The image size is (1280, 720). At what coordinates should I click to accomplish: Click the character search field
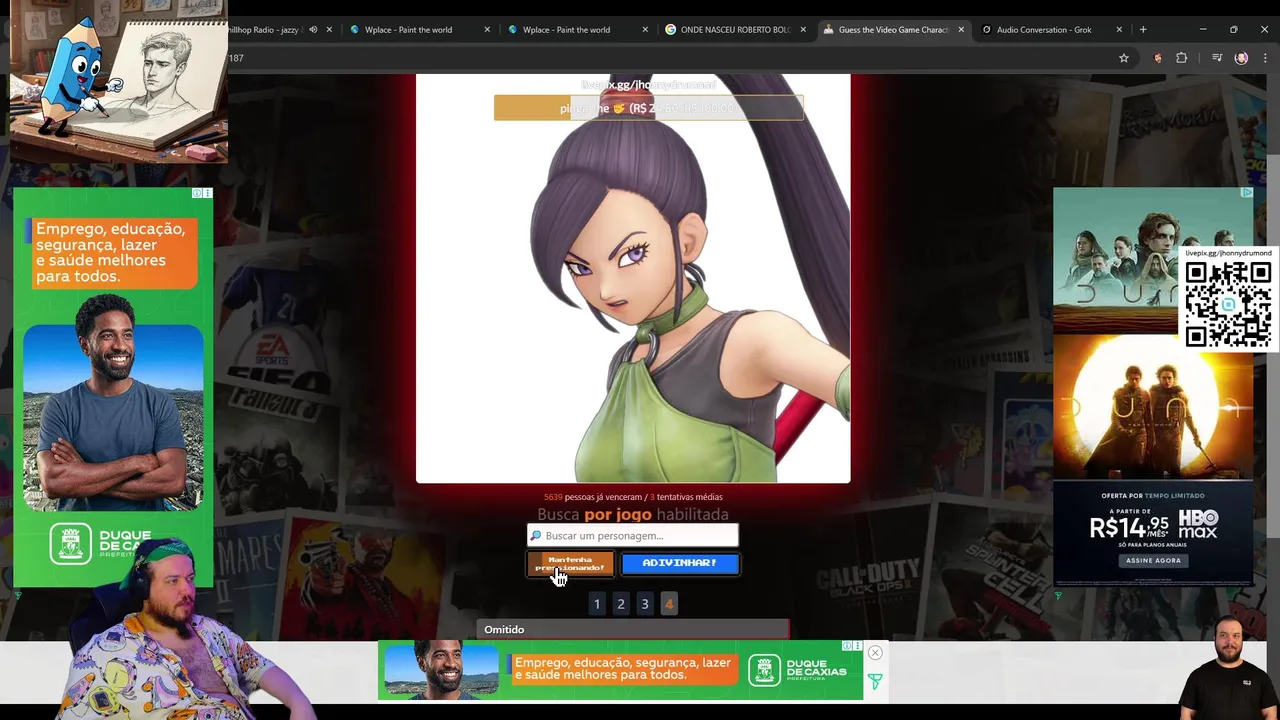point(633,535)
